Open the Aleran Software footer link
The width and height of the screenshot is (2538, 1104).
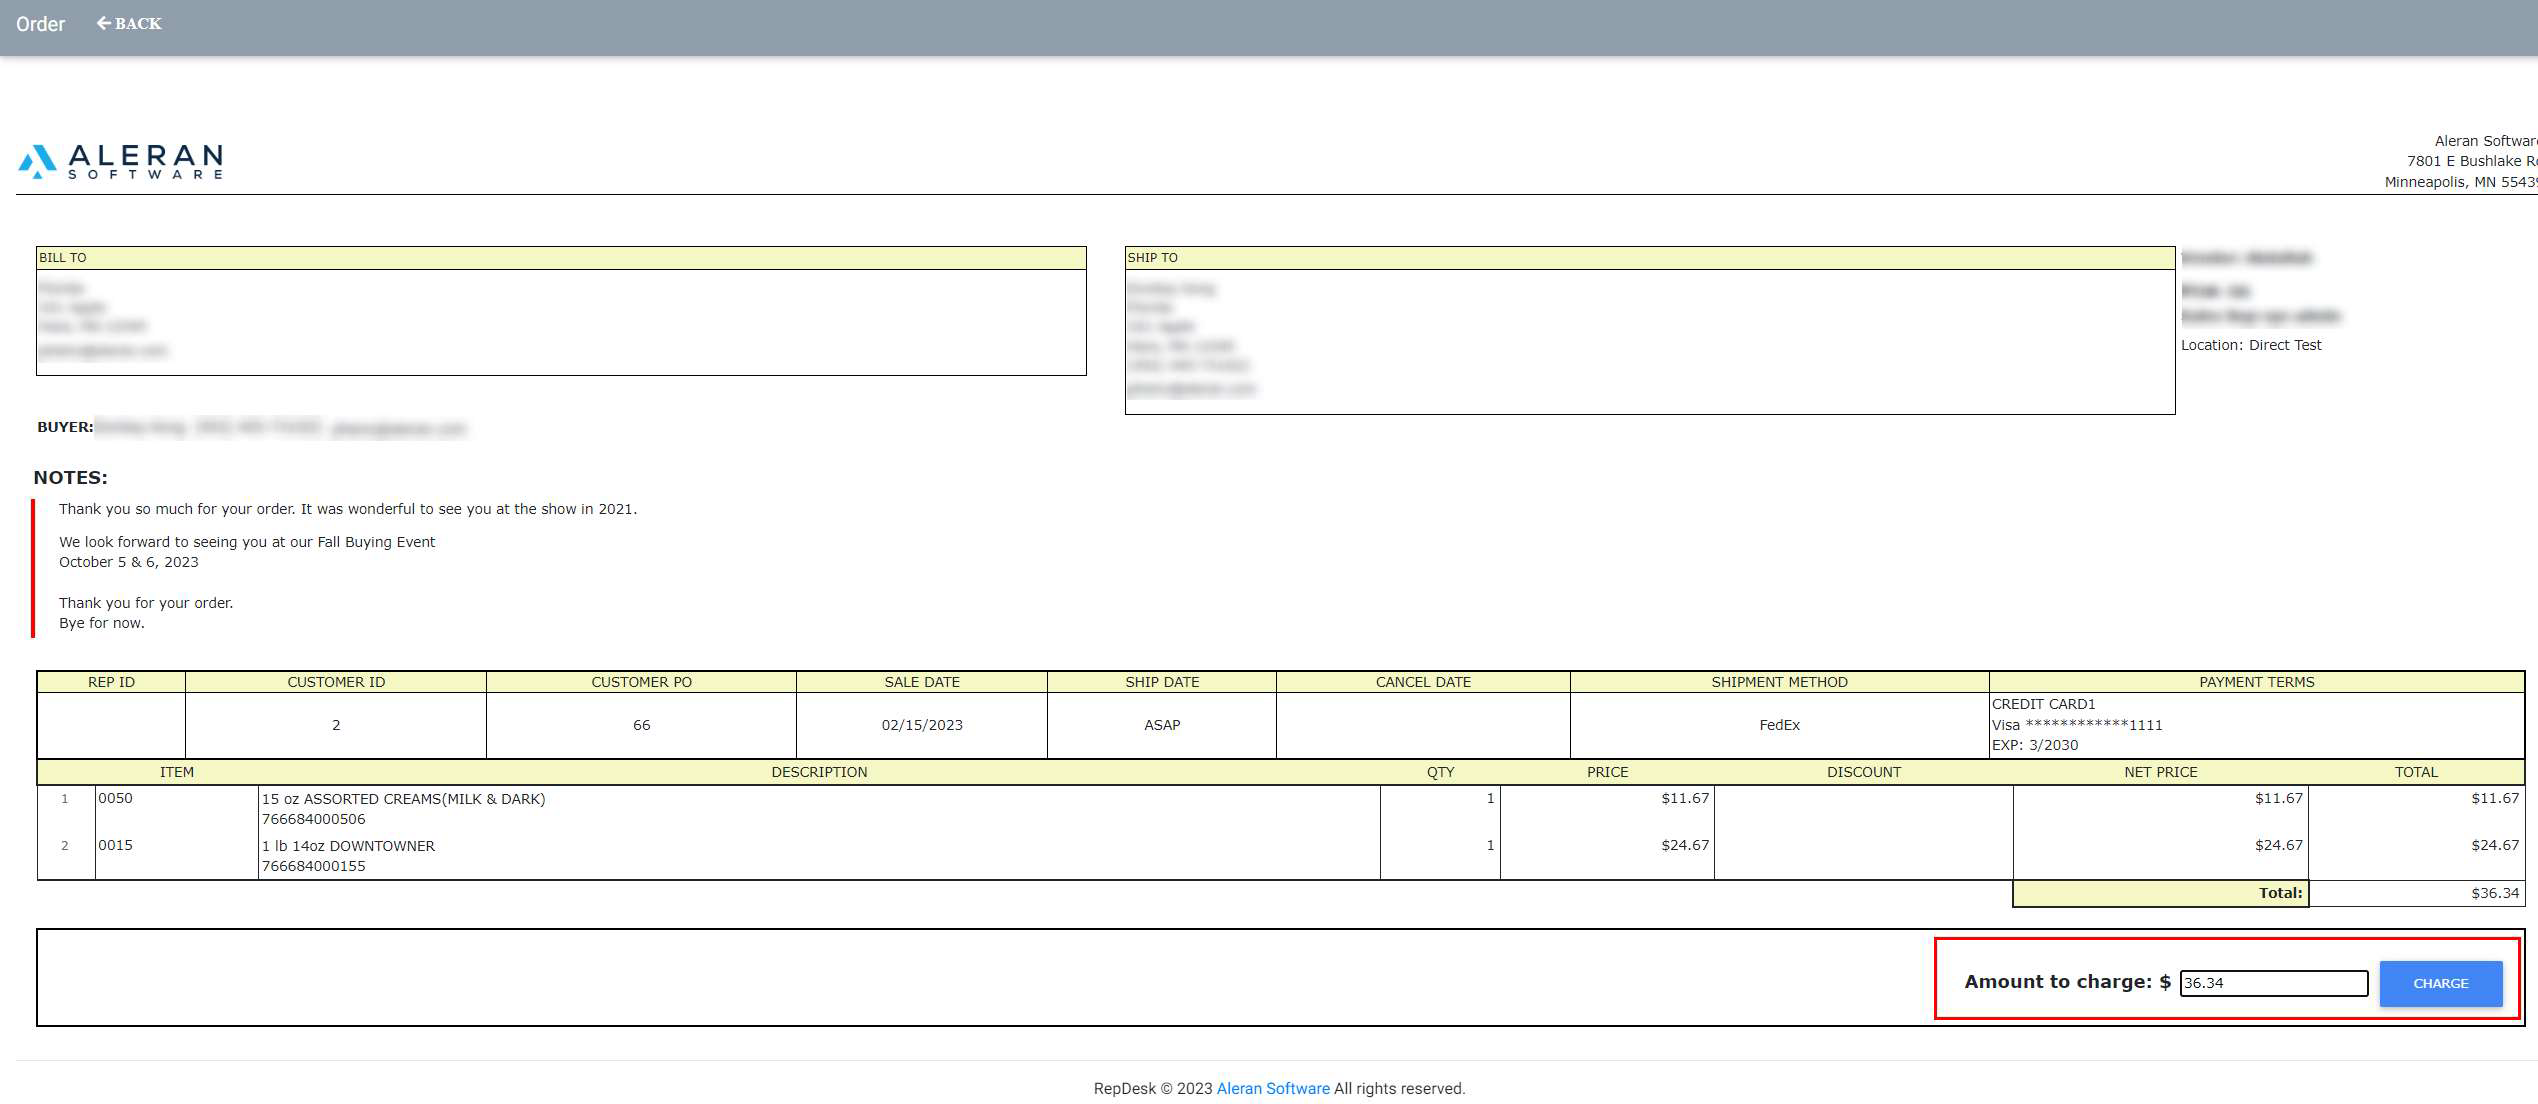pyautogui.click(x=1272, y=1088)
